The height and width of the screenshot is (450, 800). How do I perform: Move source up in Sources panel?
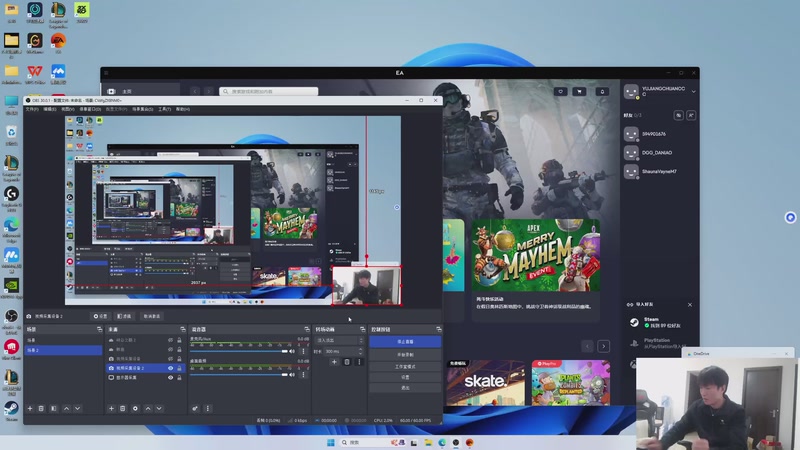click(x=148, y=409)
